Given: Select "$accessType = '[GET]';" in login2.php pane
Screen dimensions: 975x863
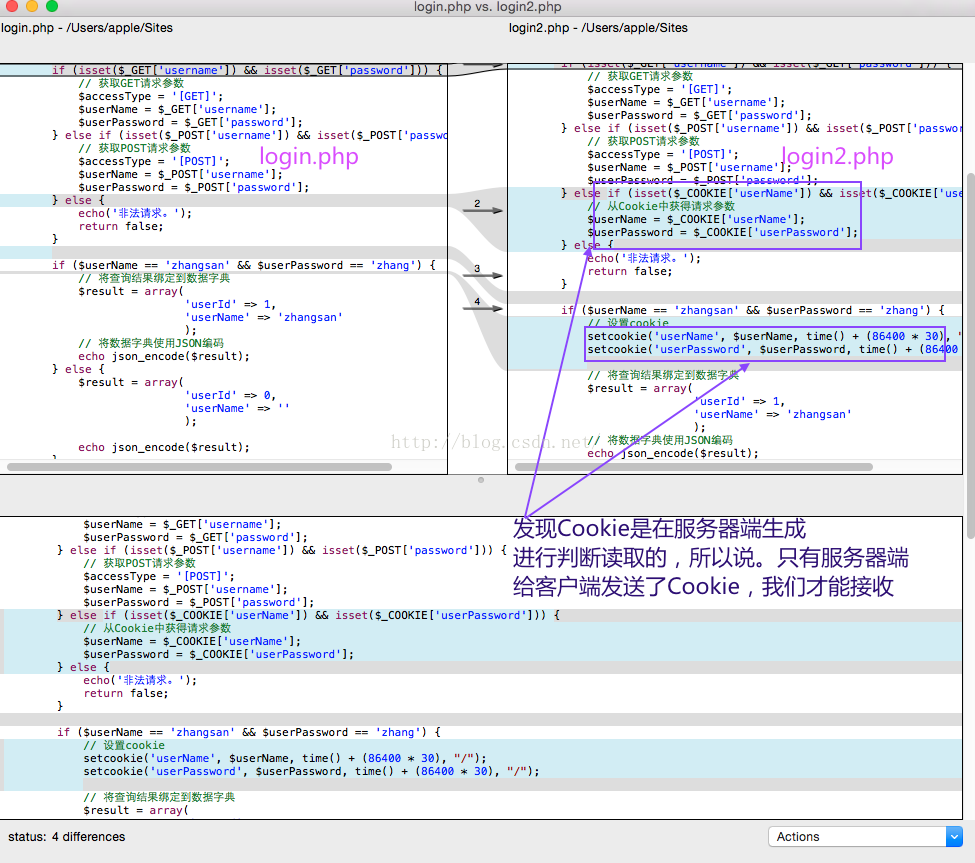Looking at the screenshot, I should pos(660,90).
